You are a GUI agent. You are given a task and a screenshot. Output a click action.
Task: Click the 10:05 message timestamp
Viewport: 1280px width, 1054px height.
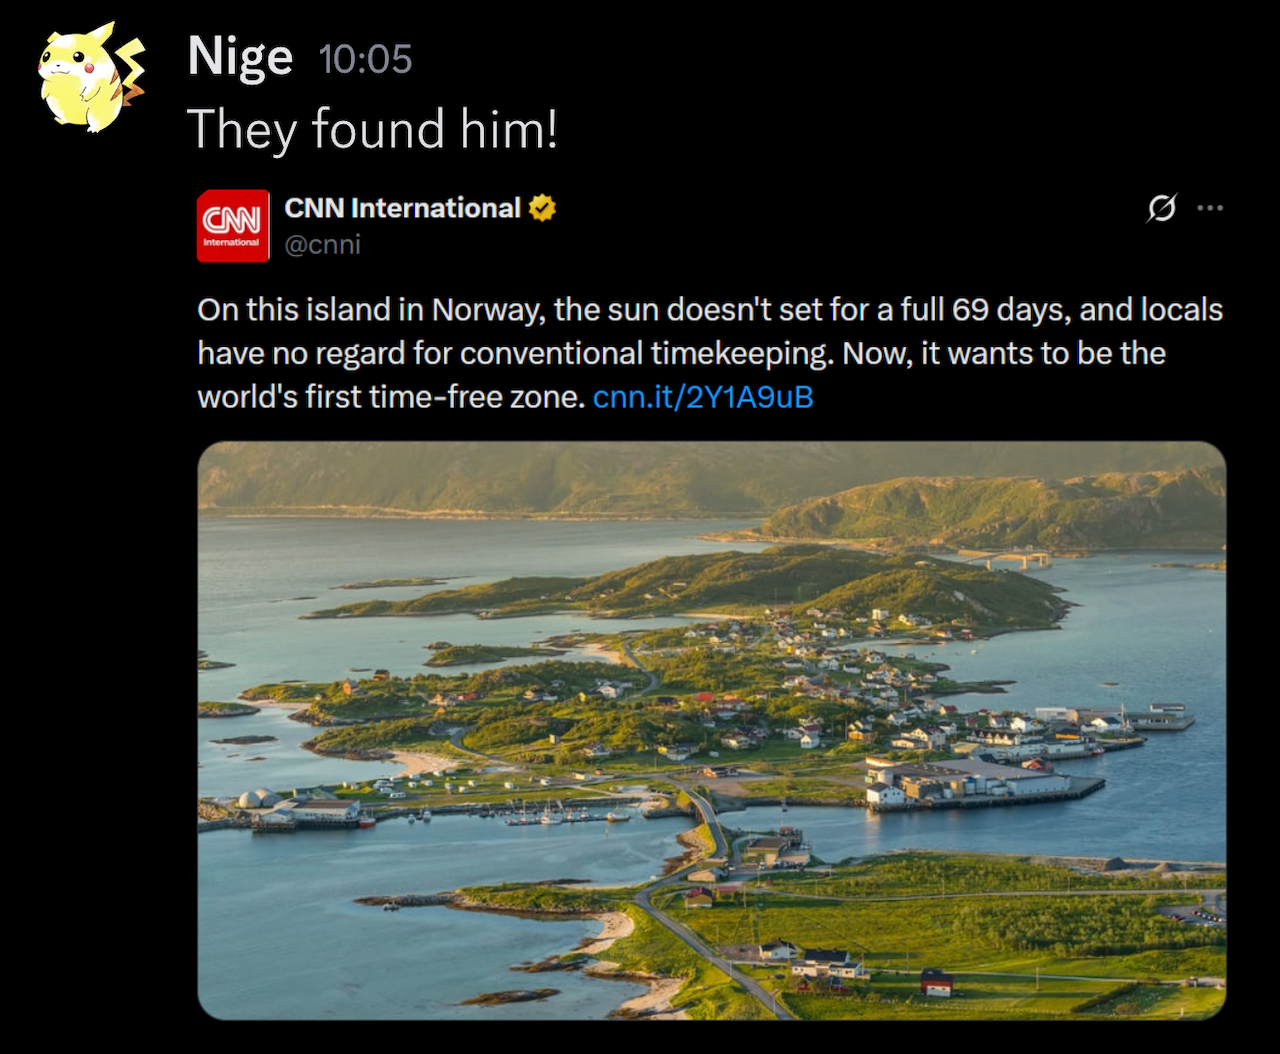[x=365, y=60]
